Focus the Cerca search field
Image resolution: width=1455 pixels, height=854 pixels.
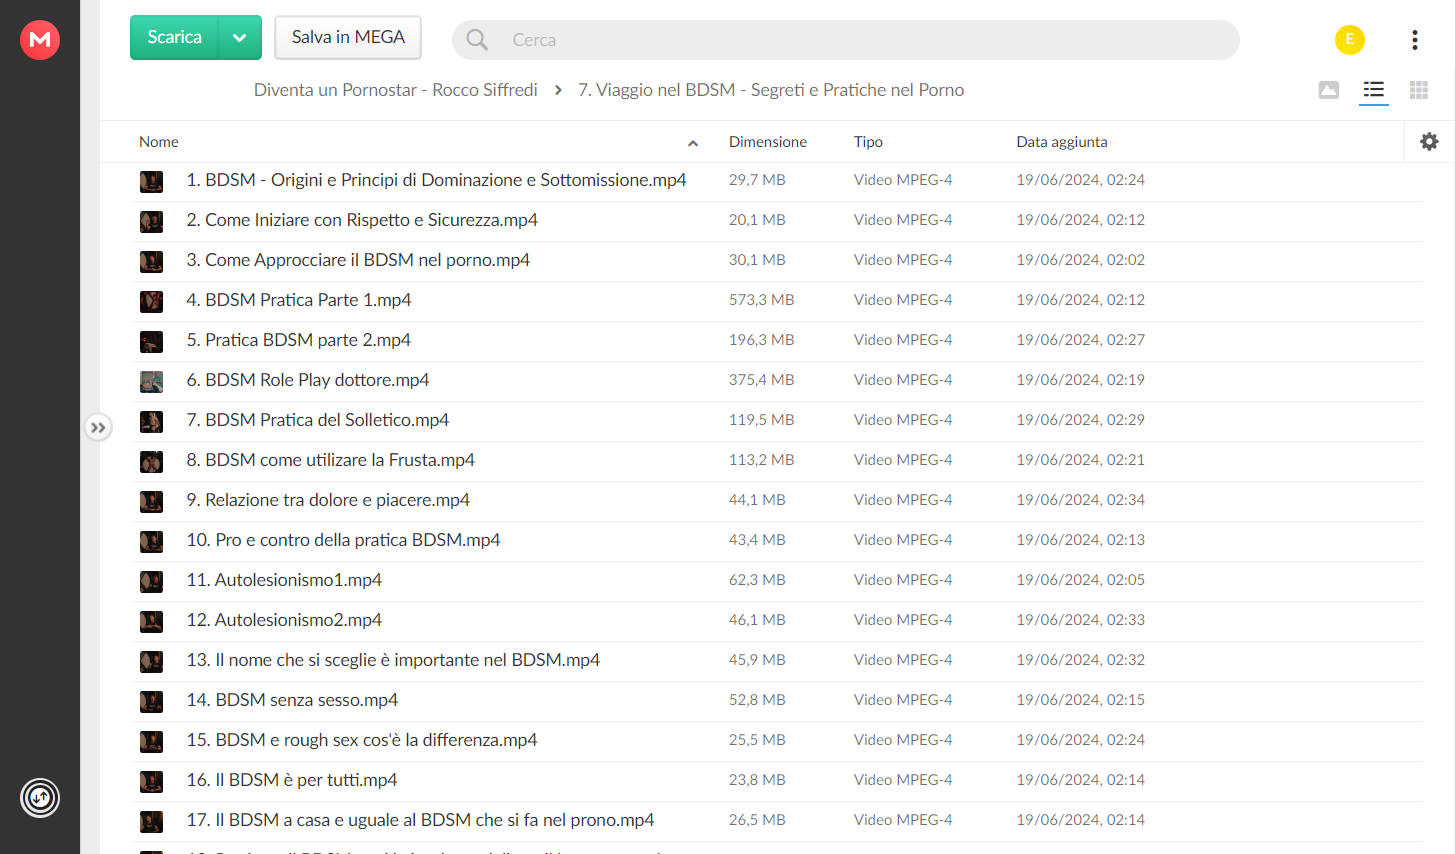pyautogui.click(x=846, y=40)
